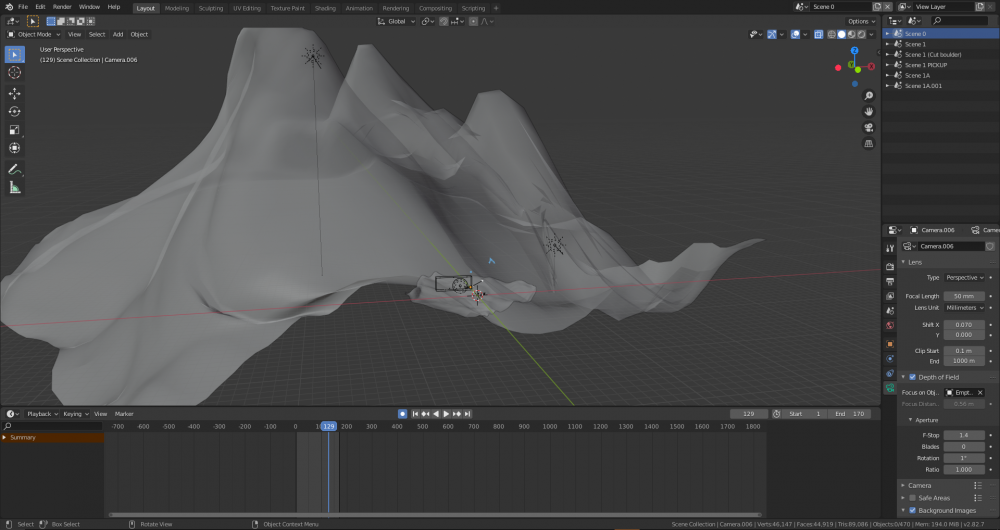Open the Tool properties tab

click(890, 248)
